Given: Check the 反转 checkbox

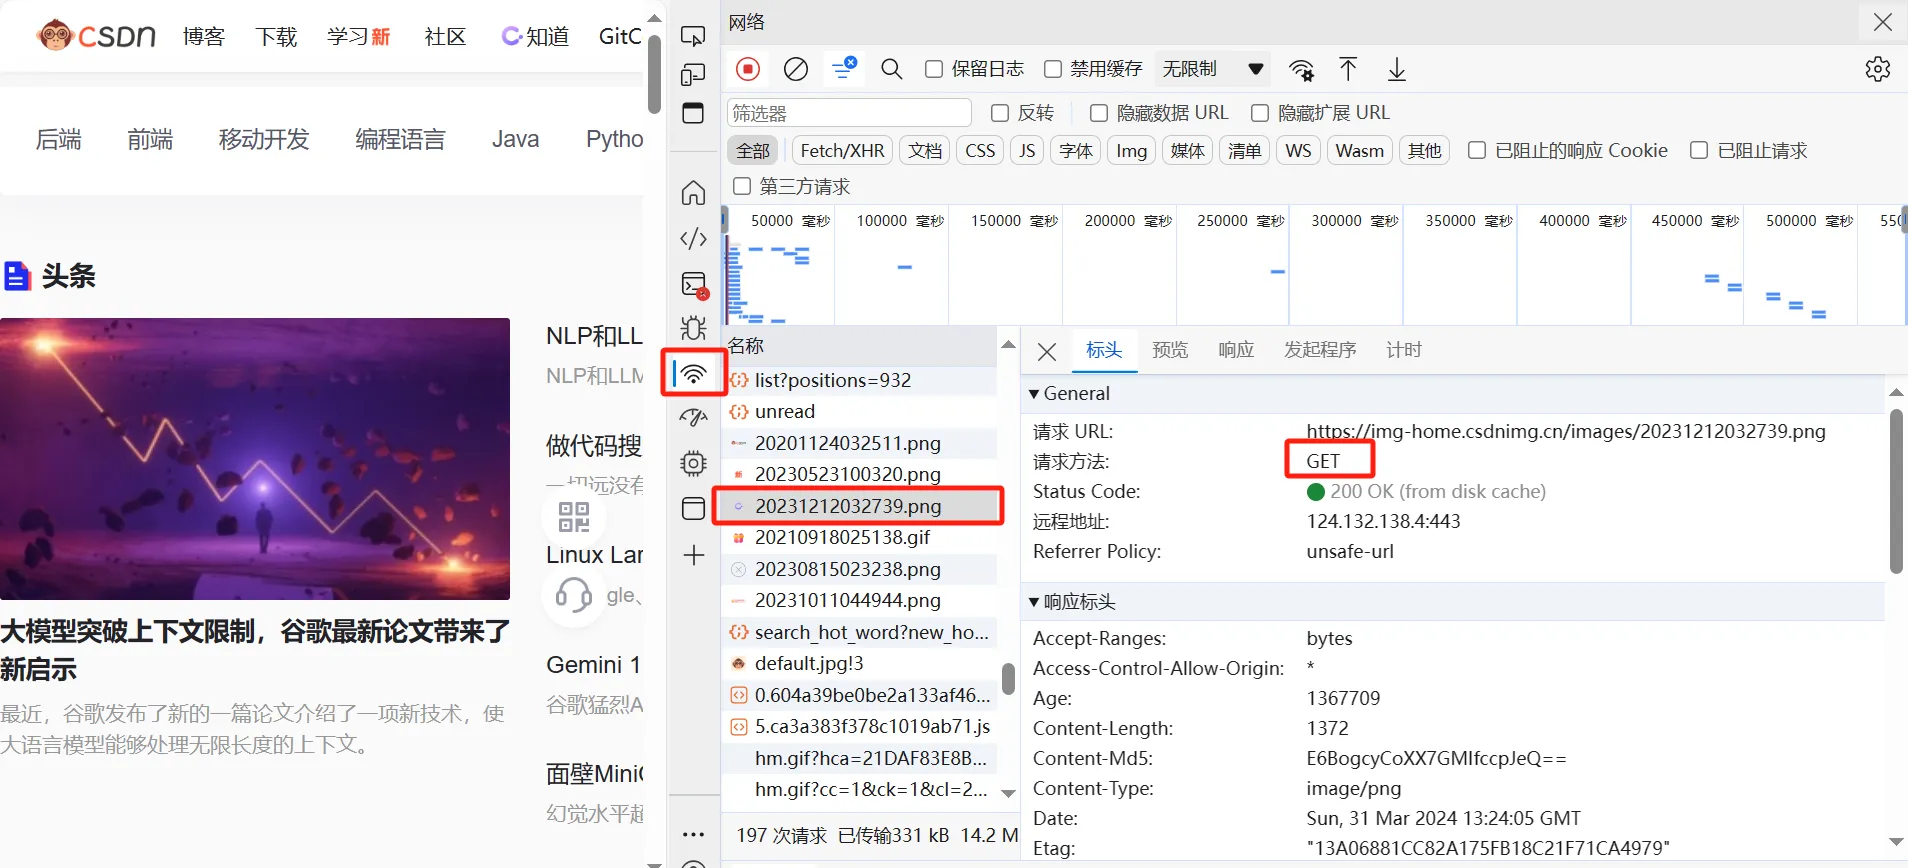Looking at the screenshot, I should click(x=1000, y=113).
